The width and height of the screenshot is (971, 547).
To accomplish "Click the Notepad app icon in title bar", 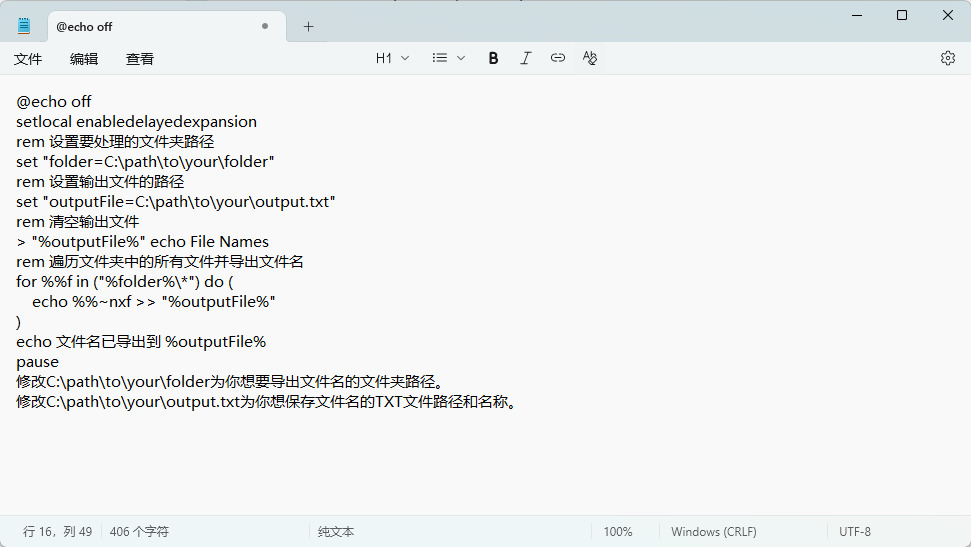I will click(24, 26).
